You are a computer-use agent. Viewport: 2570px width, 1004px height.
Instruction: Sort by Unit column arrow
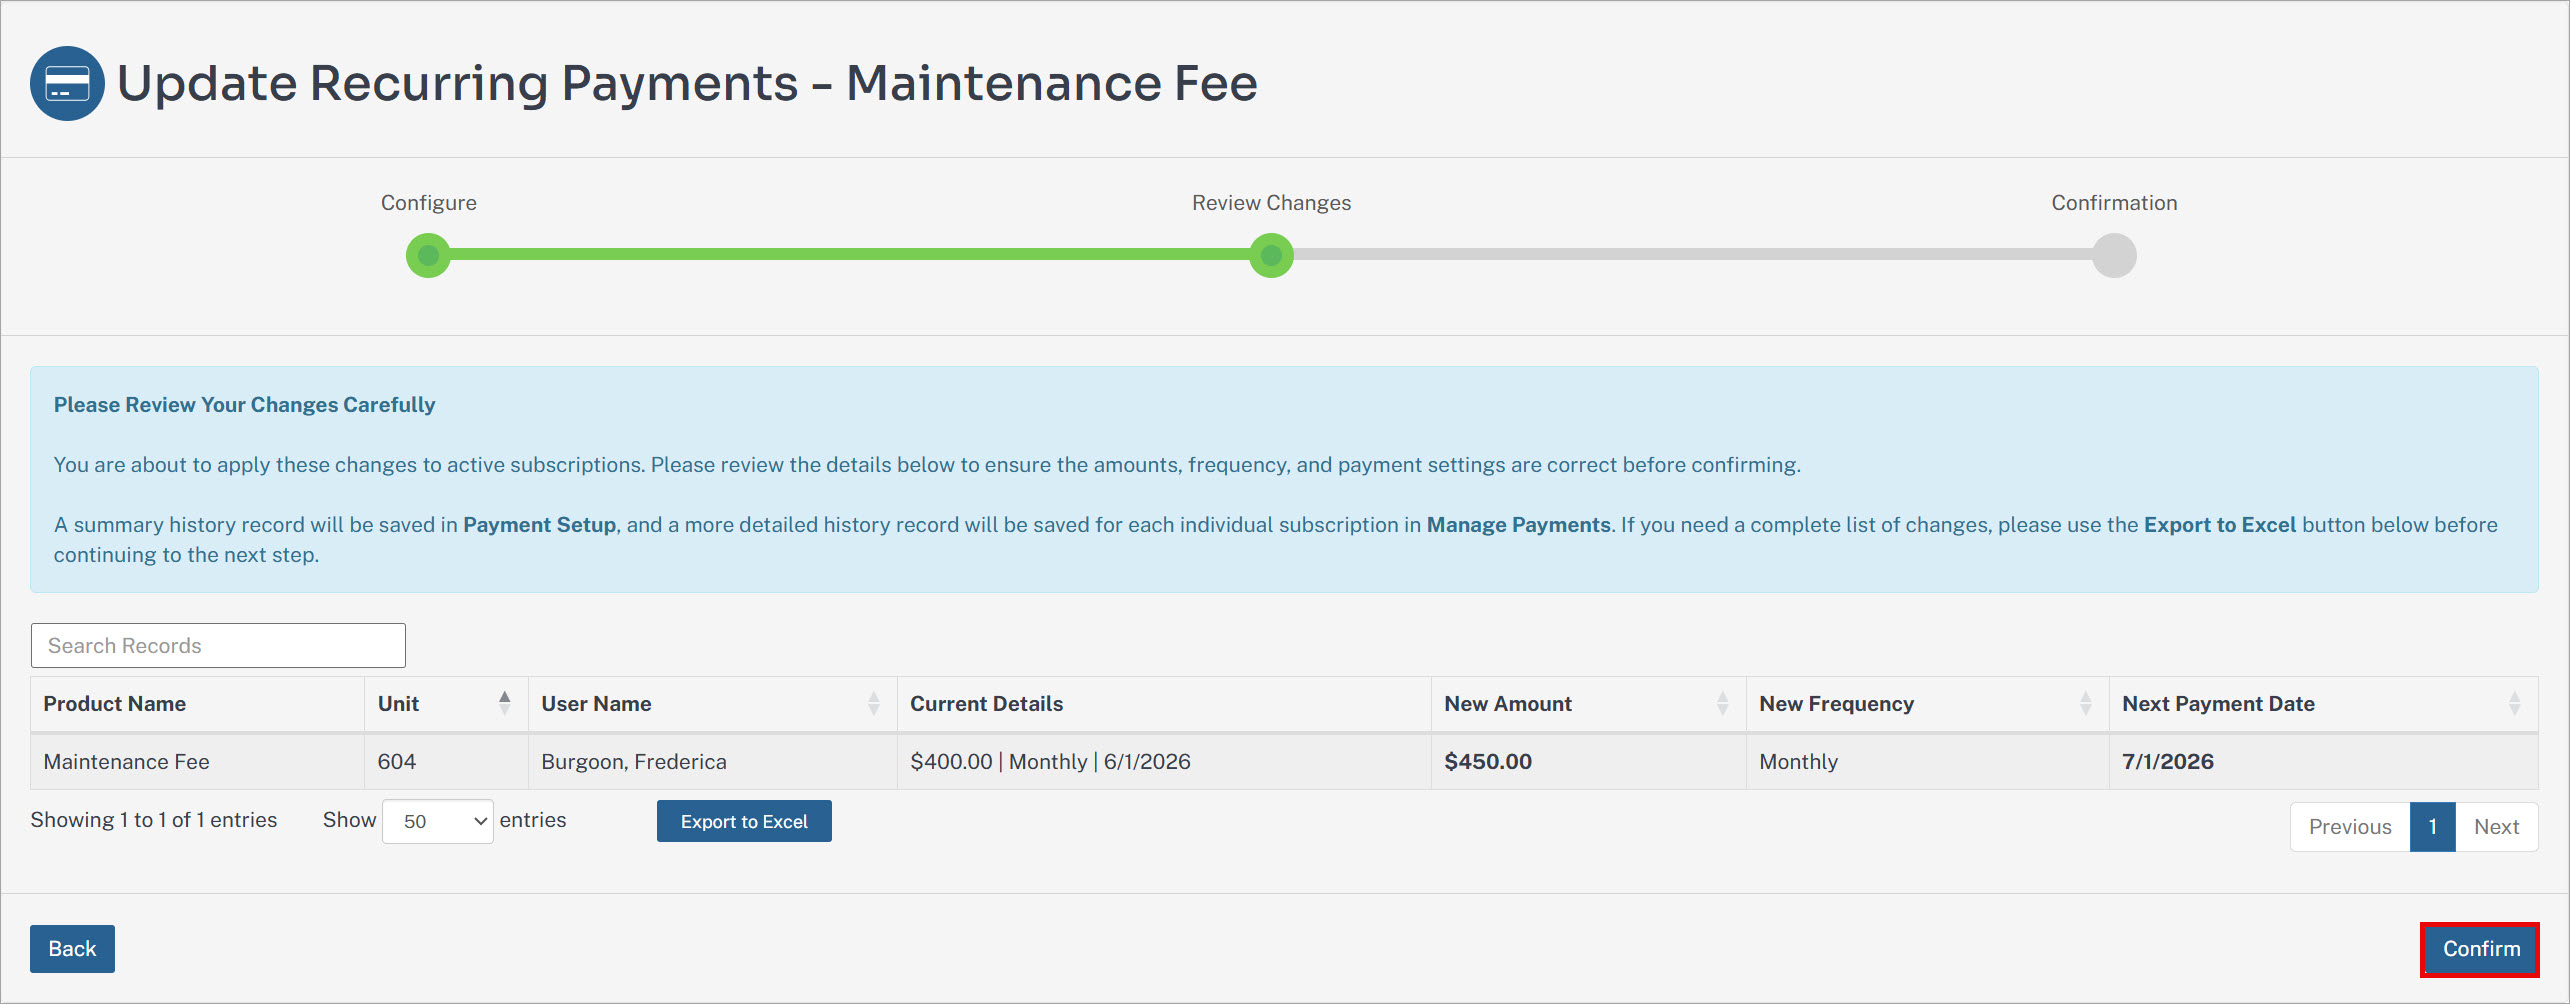(x=505, y=703)
